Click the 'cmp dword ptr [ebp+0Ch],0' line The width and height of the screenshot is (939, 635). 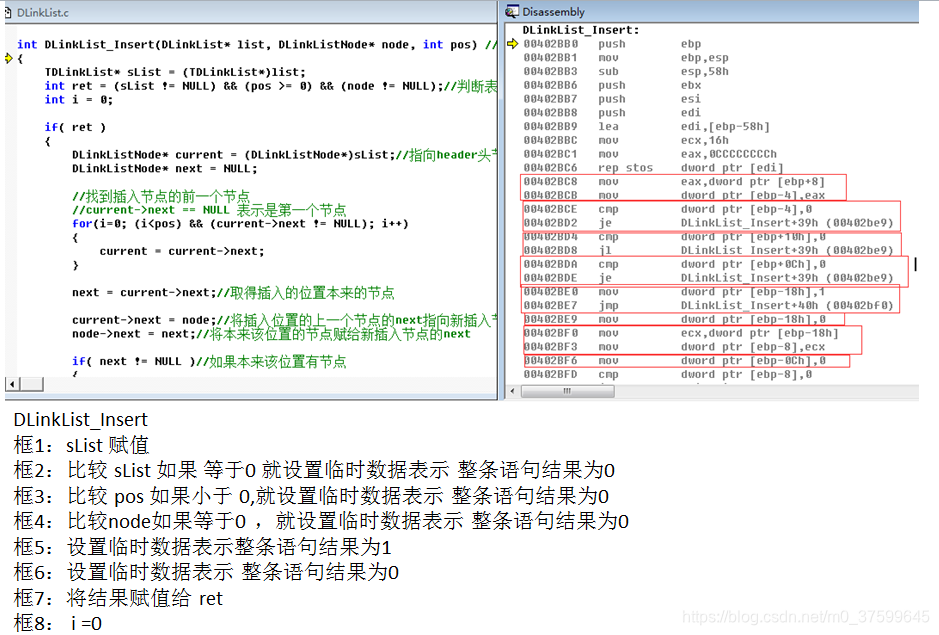674,264
